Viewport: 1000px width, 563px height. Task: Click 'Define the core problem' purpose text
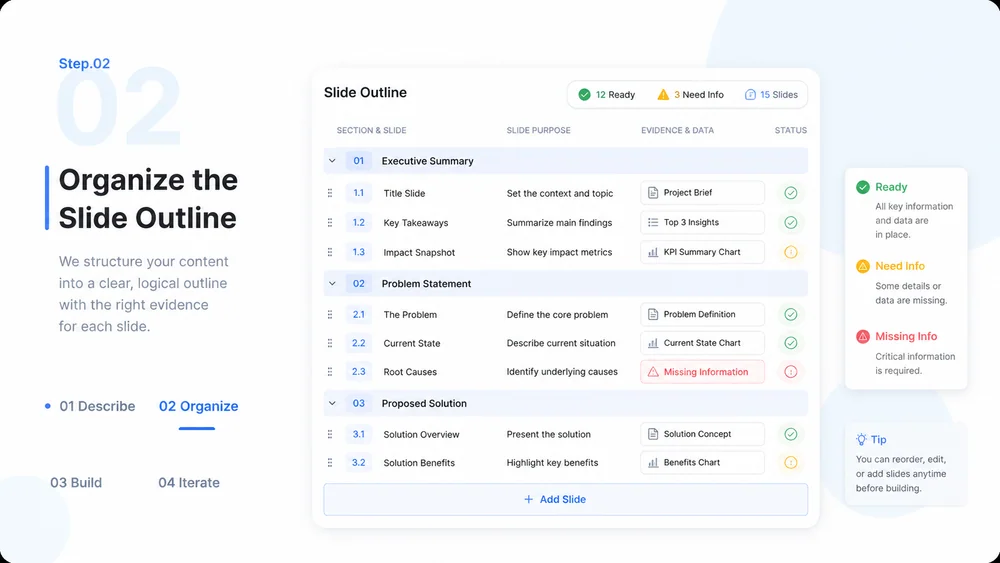coord(557,314)
